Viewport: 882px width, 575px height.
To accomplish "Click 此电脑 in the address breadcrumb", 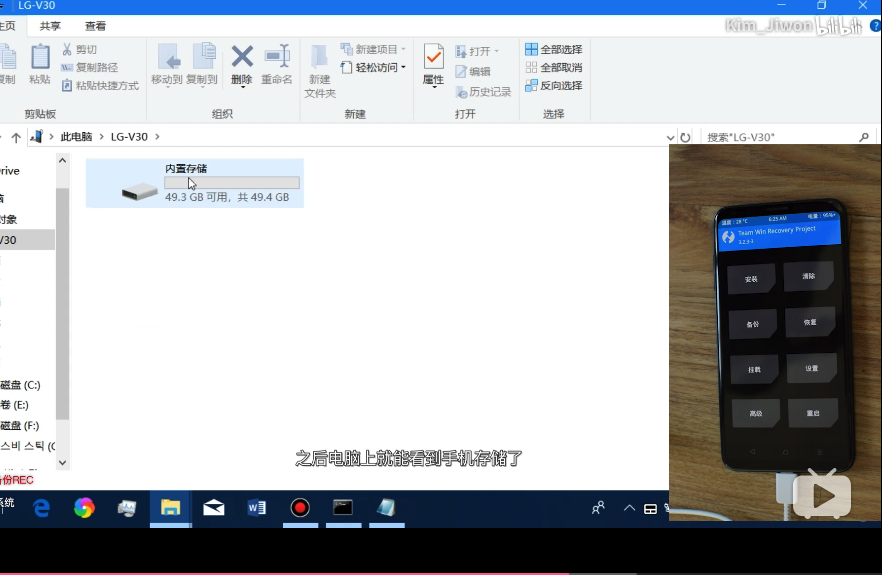I will [76, 137].
